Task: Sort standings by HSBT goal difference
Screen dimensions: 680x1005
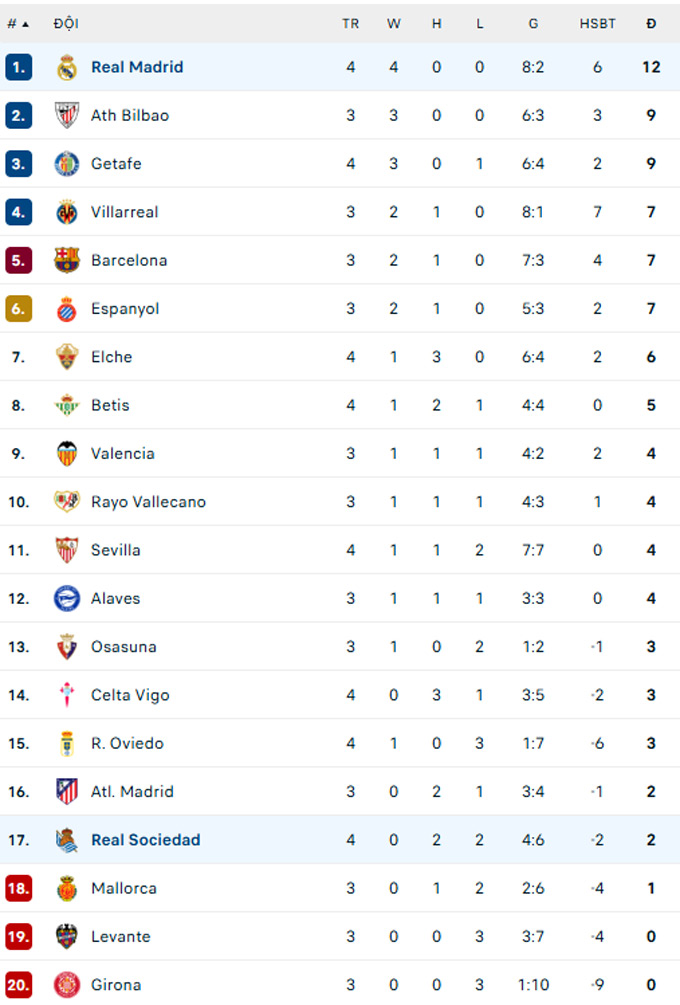Action: pyautogui.click(x=597, y=23)
